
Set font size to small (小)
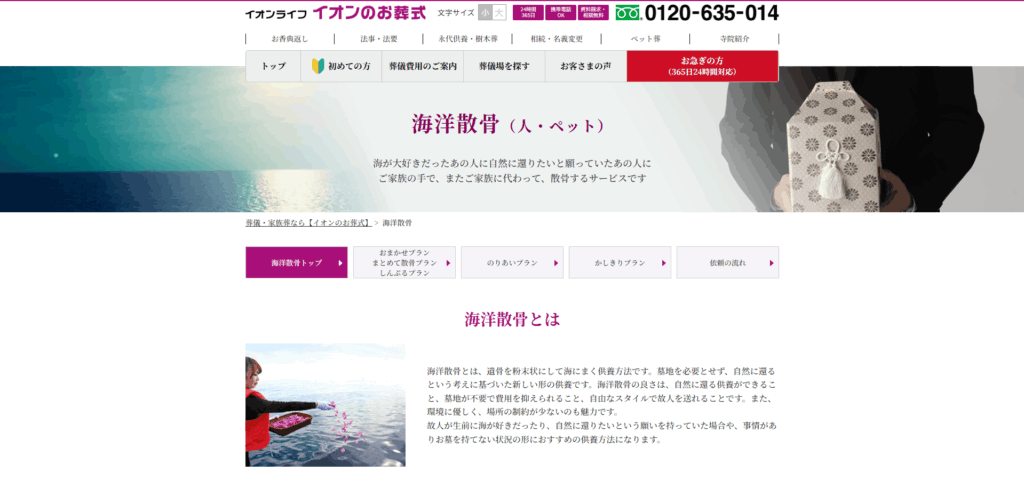pos(486,13)
